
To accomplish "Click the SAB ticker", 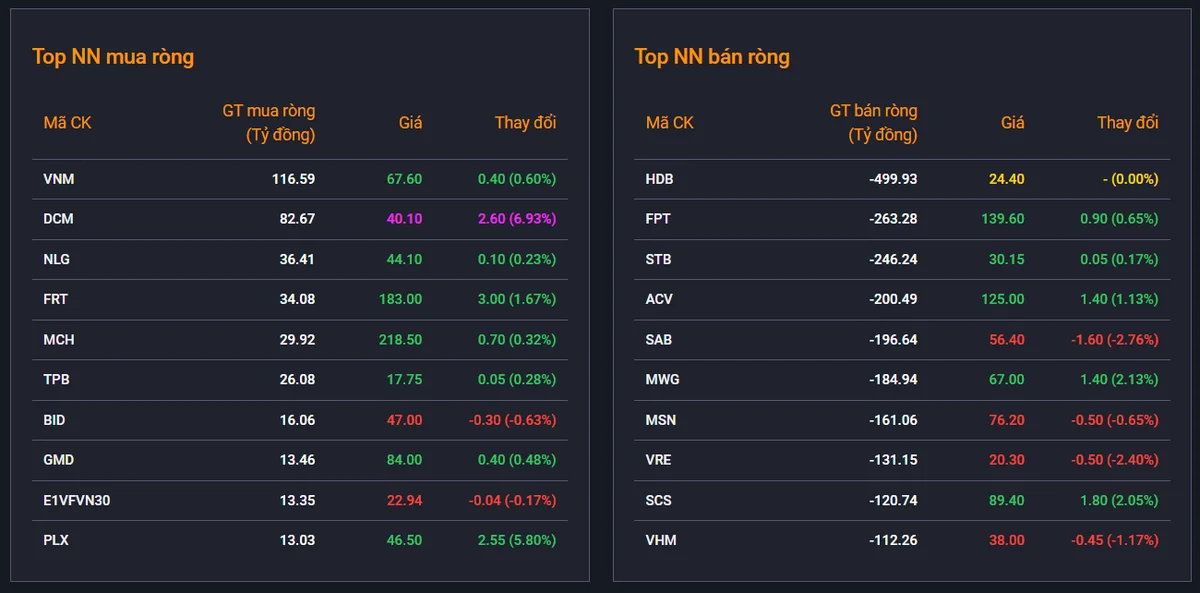I will (x=659, y=340).
